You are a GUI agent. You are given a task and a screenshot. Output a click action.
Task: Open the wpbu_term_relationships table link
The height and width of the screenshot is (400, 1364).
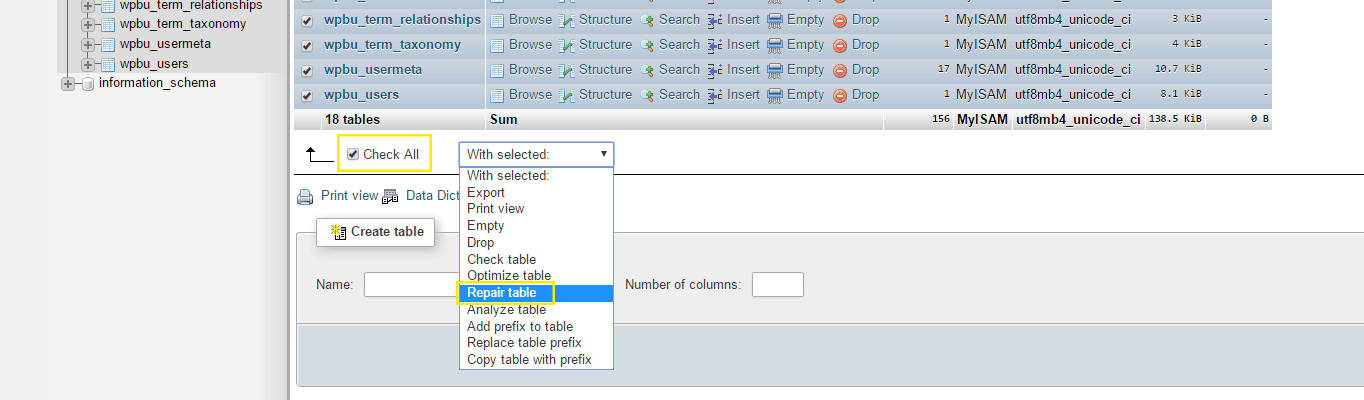pyautogui.click(x=402, y=20)
